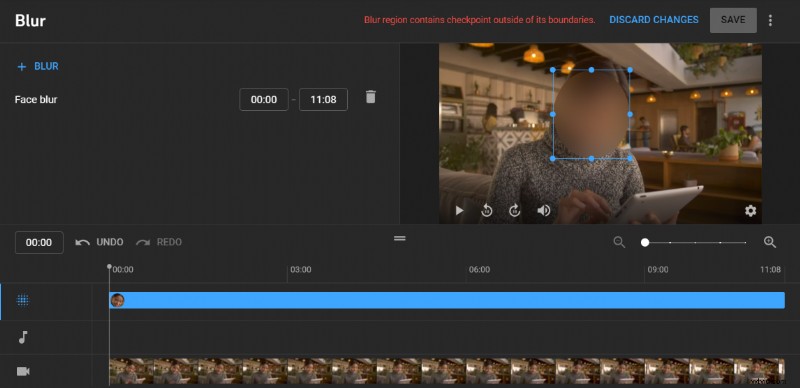
Task: Delete the Face blur entry
Action: point(371,97)
